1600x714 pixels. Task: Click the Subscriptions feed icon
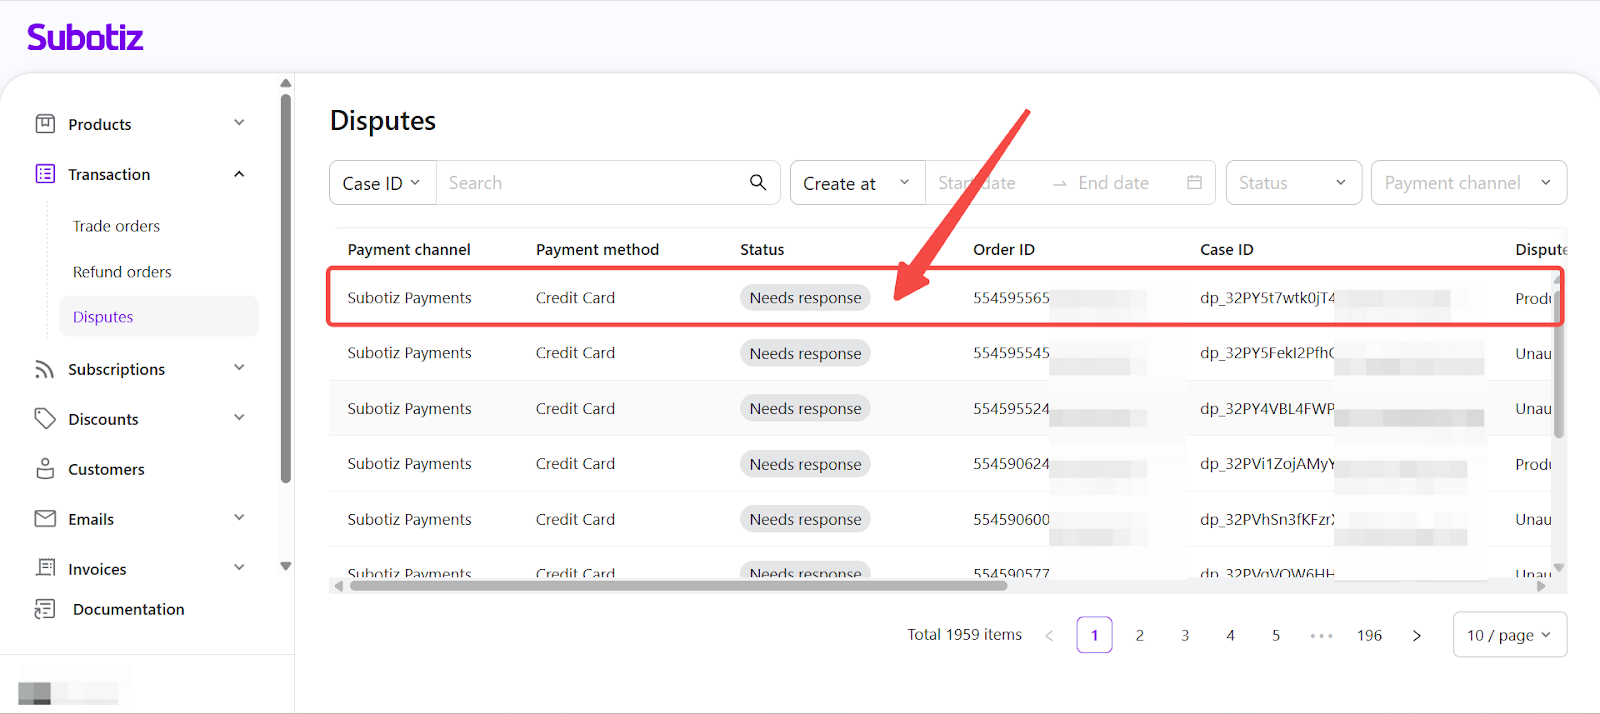click(45, 369)
